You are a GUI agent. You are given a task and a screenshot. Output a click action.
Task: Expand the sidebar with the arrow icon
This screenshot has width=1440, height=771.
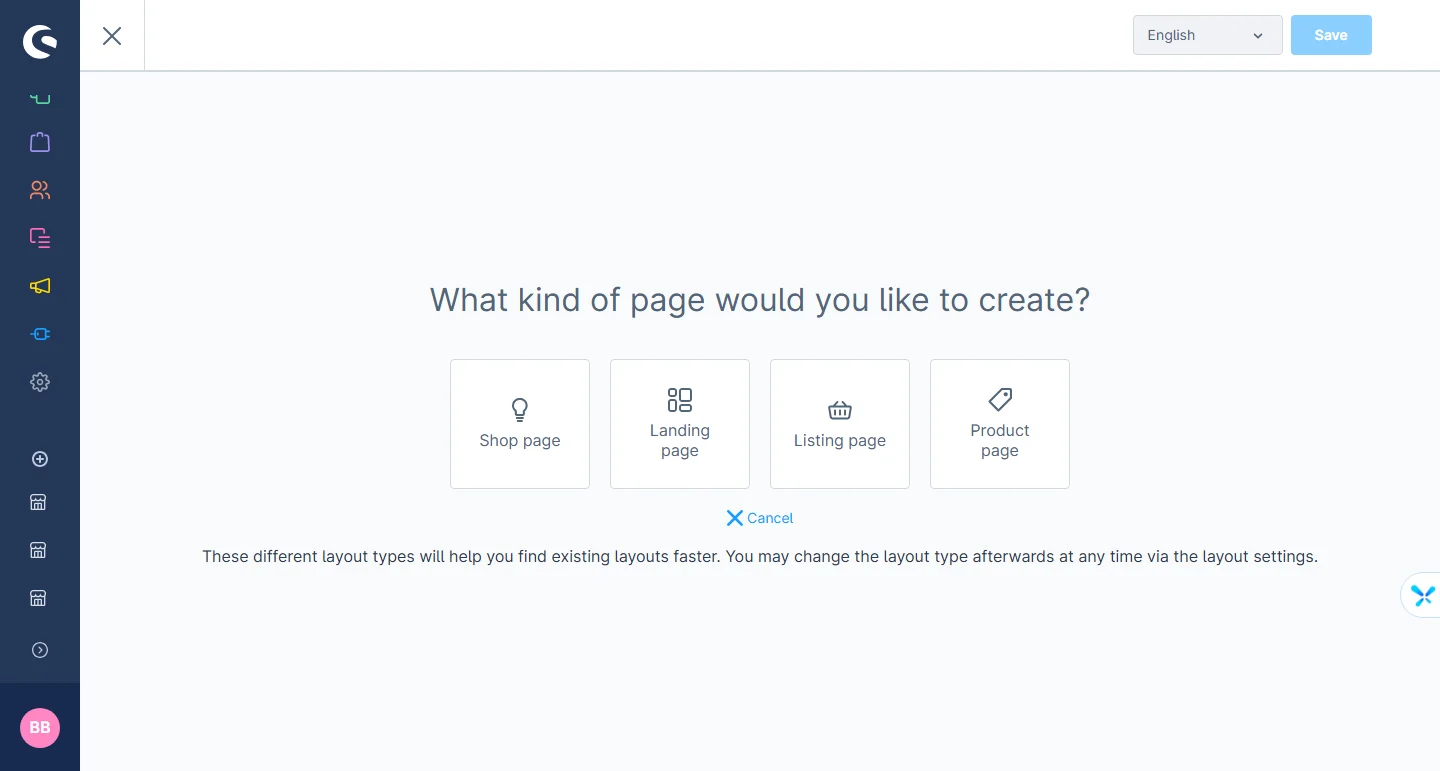click(40, 650)
